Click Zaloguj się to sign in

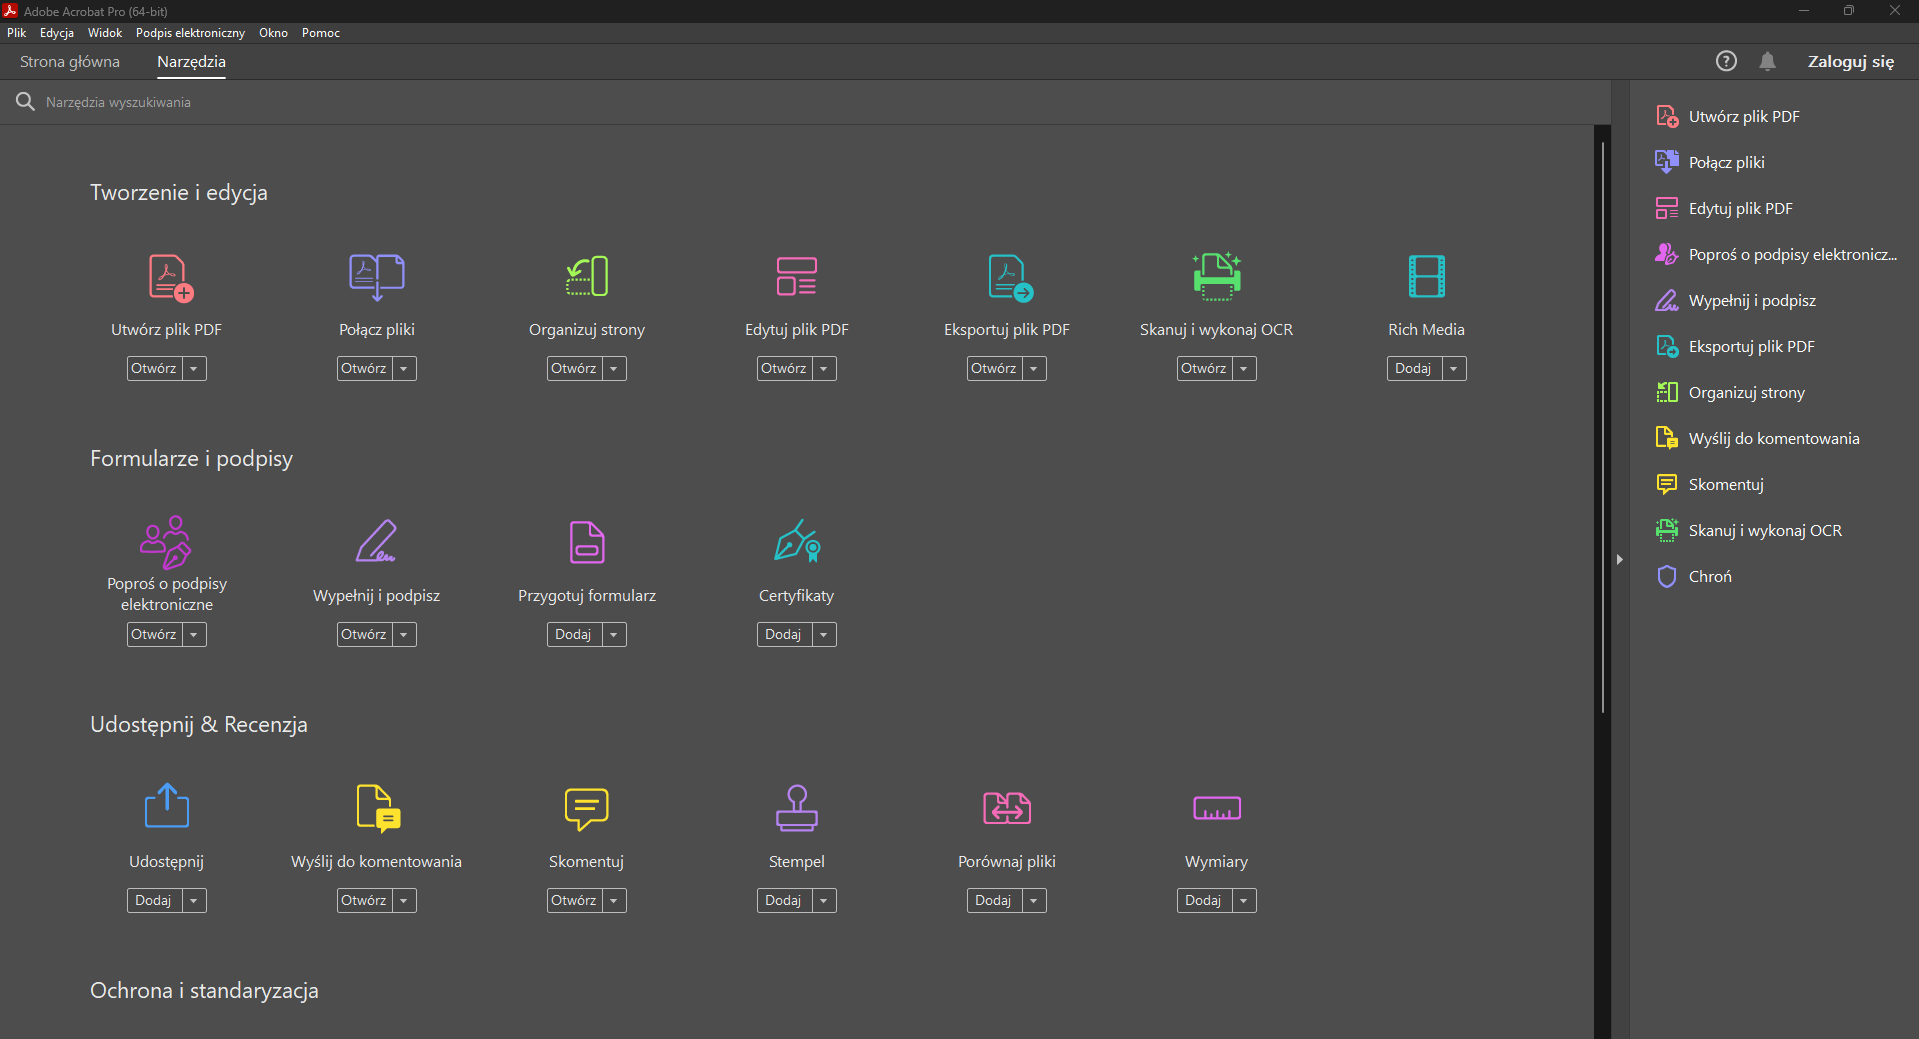pyautogui.click(x=1851, y=62)
